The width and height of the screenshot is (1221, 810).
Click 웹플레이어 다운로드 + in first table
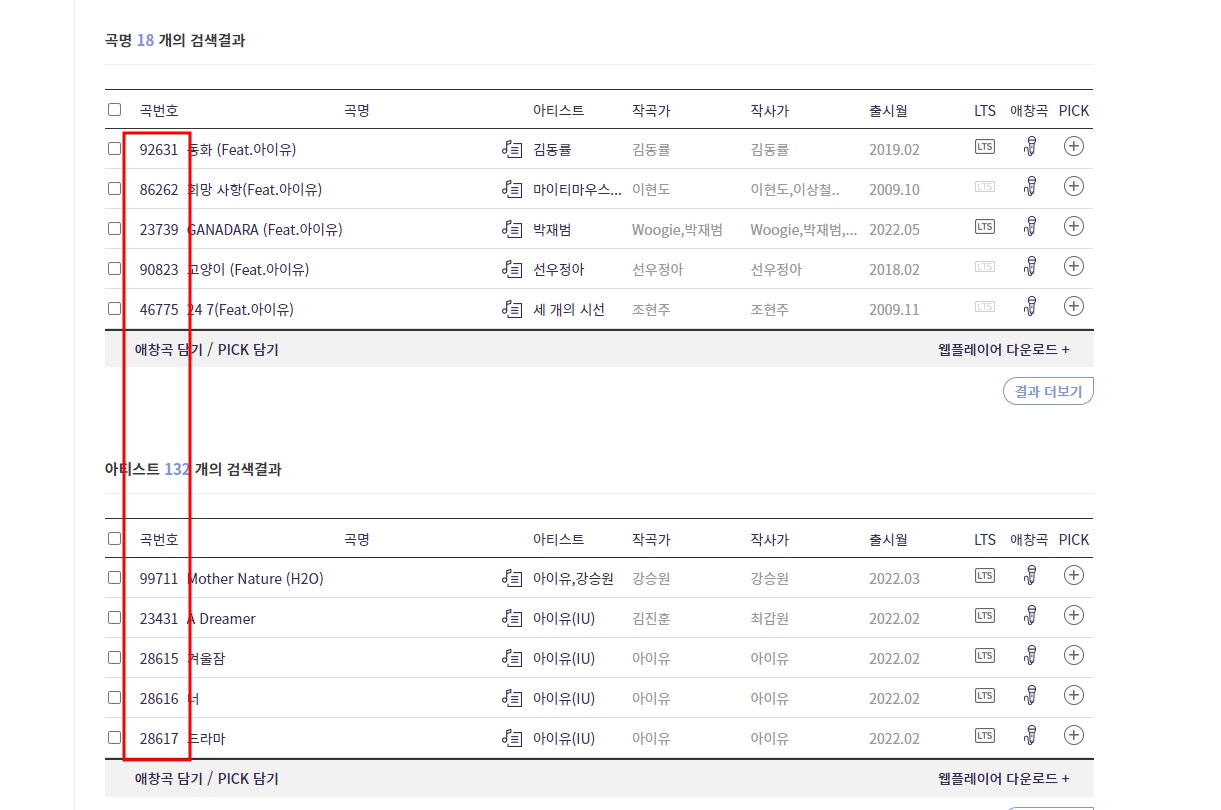[x=1003, y=350]
